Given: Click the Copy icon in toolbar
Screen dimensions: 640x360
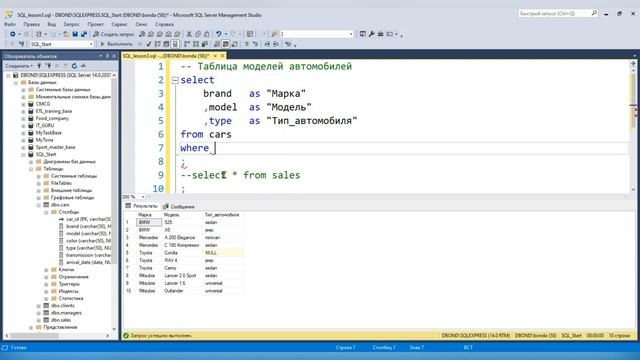Looking at the screenshot, I should 198,34.
